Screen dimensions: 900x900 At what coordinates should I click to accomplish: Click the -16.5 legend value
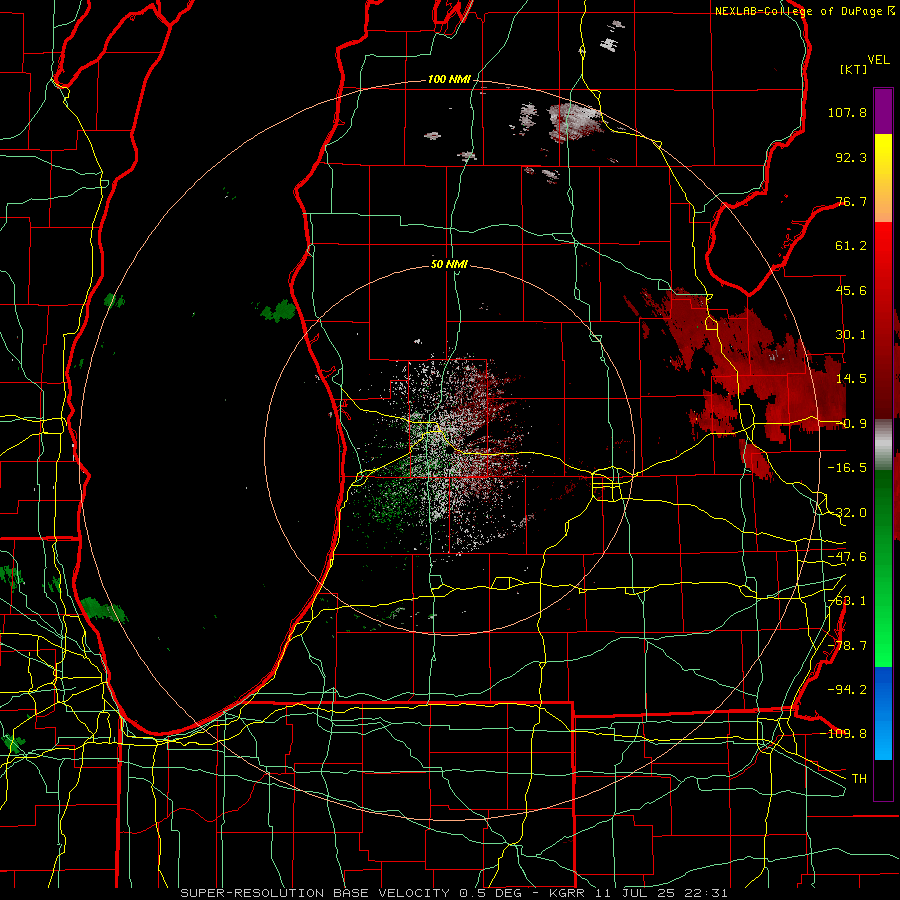pyautogui.click(x=847, y=468)
